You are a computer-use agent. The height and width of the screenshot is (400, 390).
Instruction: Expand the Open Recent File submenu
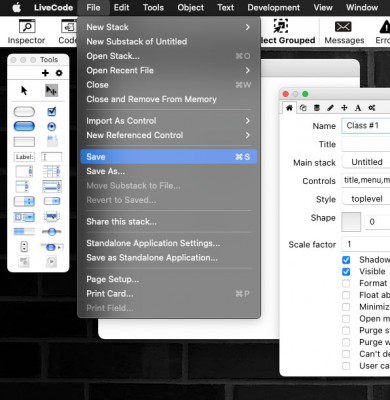[x=168, y=70]
